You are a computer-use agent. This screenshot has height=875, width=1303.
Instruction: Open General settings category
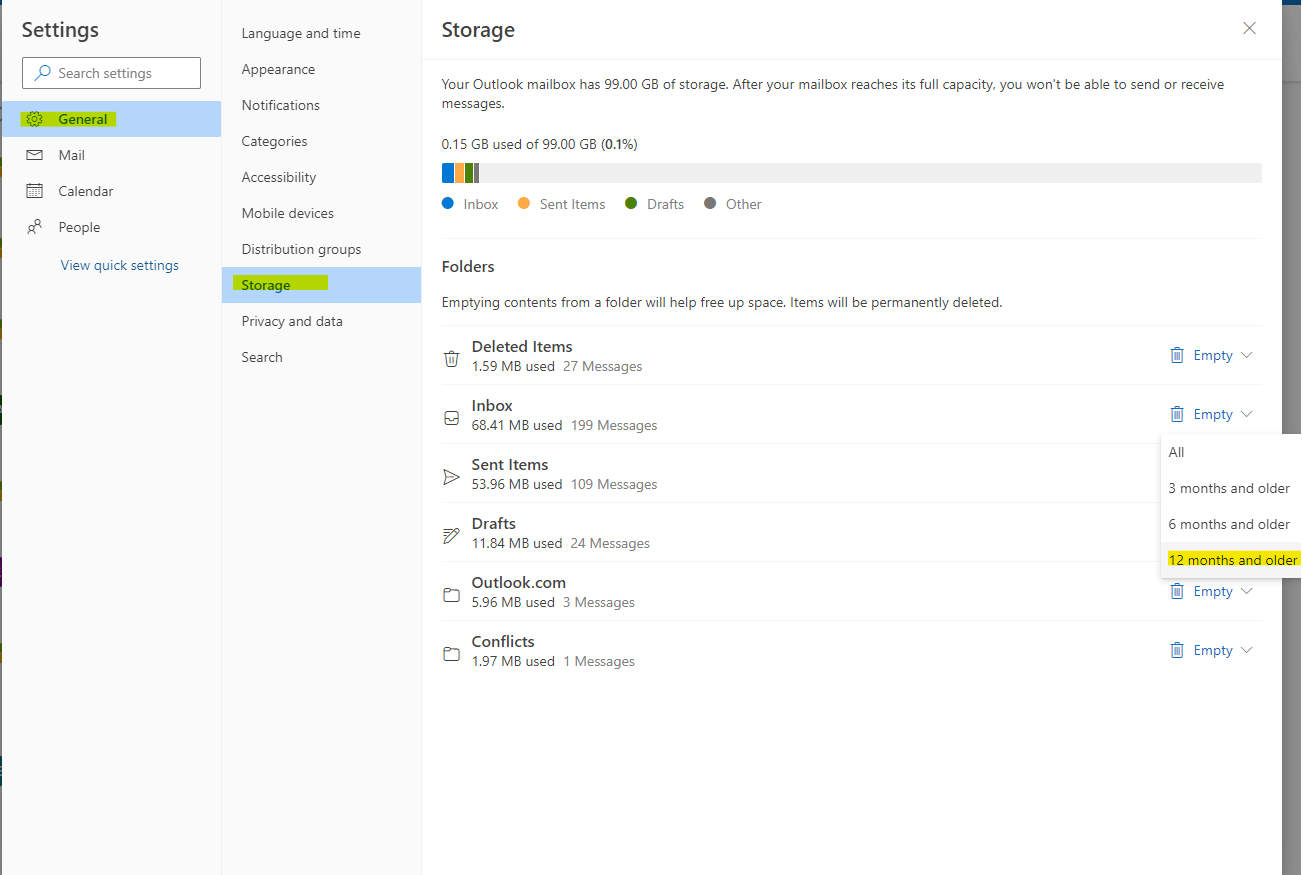[111, 119]
